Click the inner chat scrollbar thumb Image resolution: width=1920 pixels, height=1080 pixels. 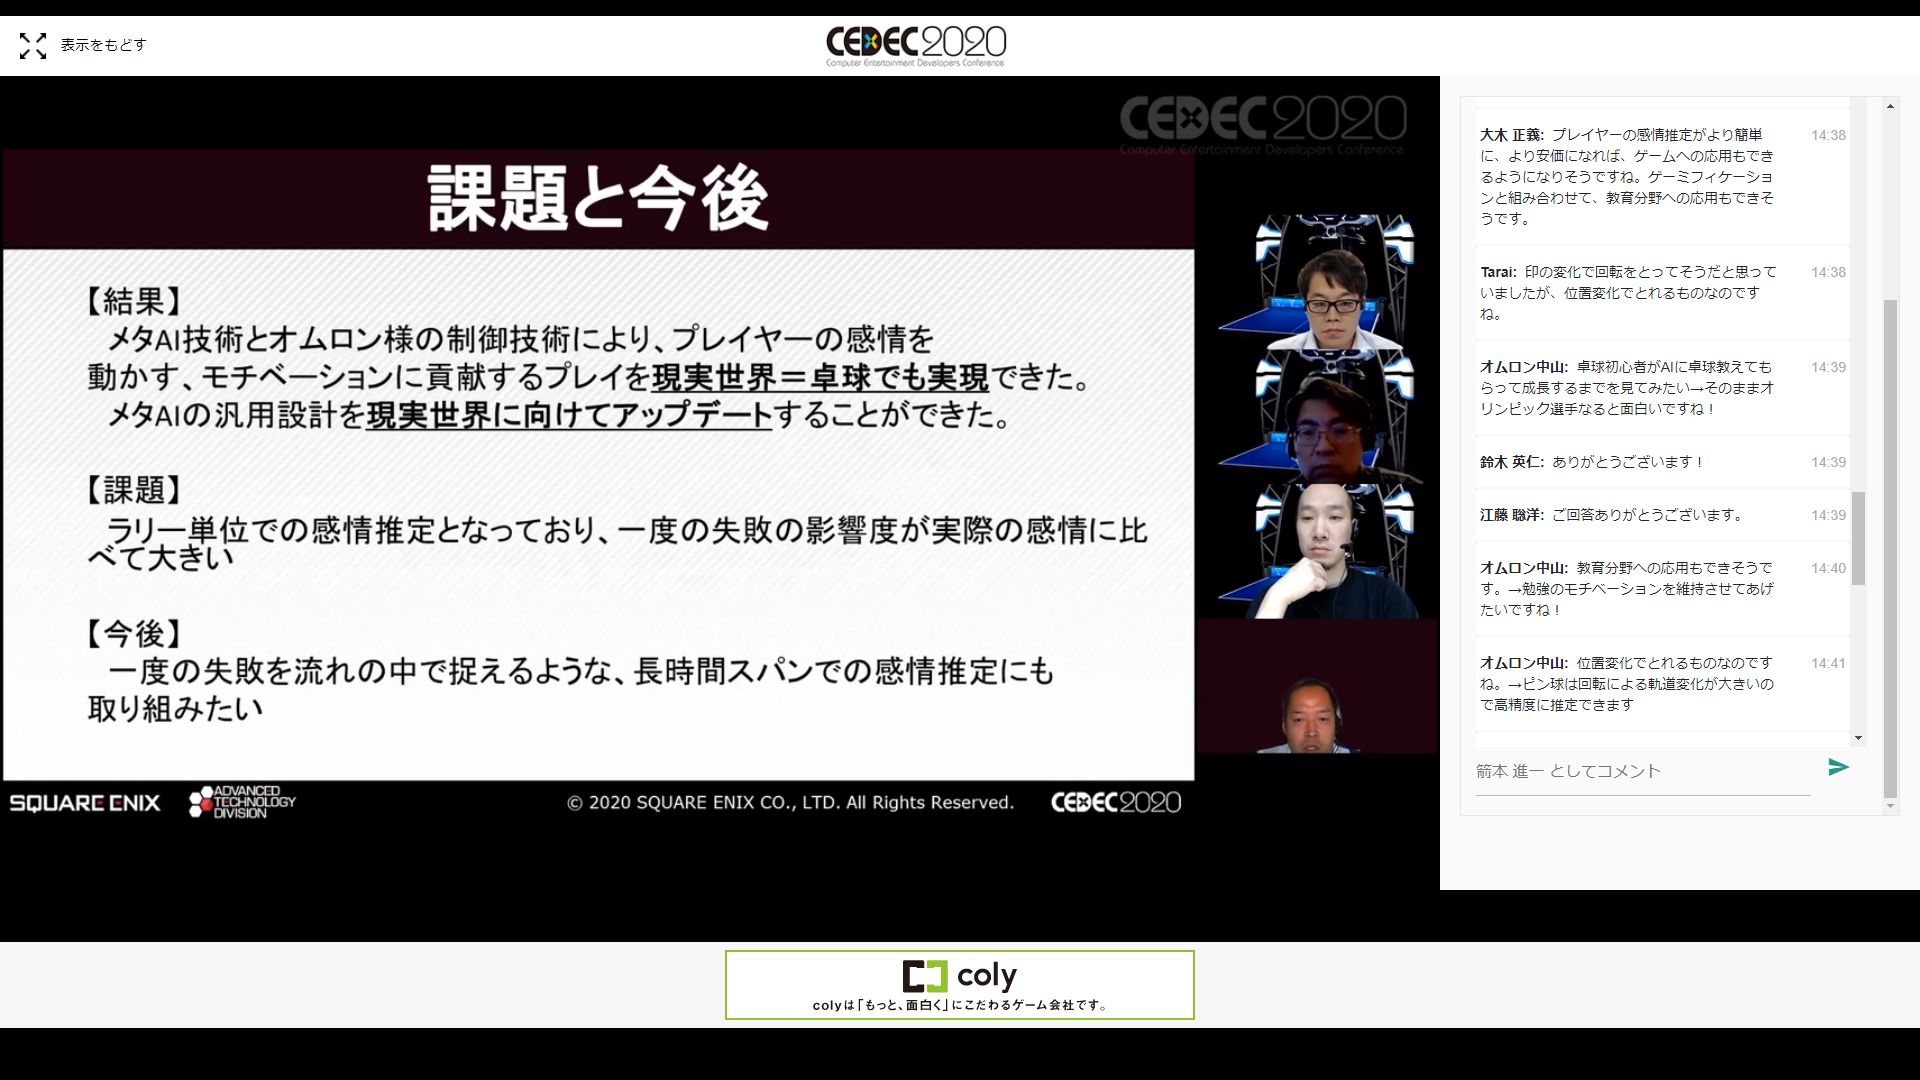point(1858,538)
